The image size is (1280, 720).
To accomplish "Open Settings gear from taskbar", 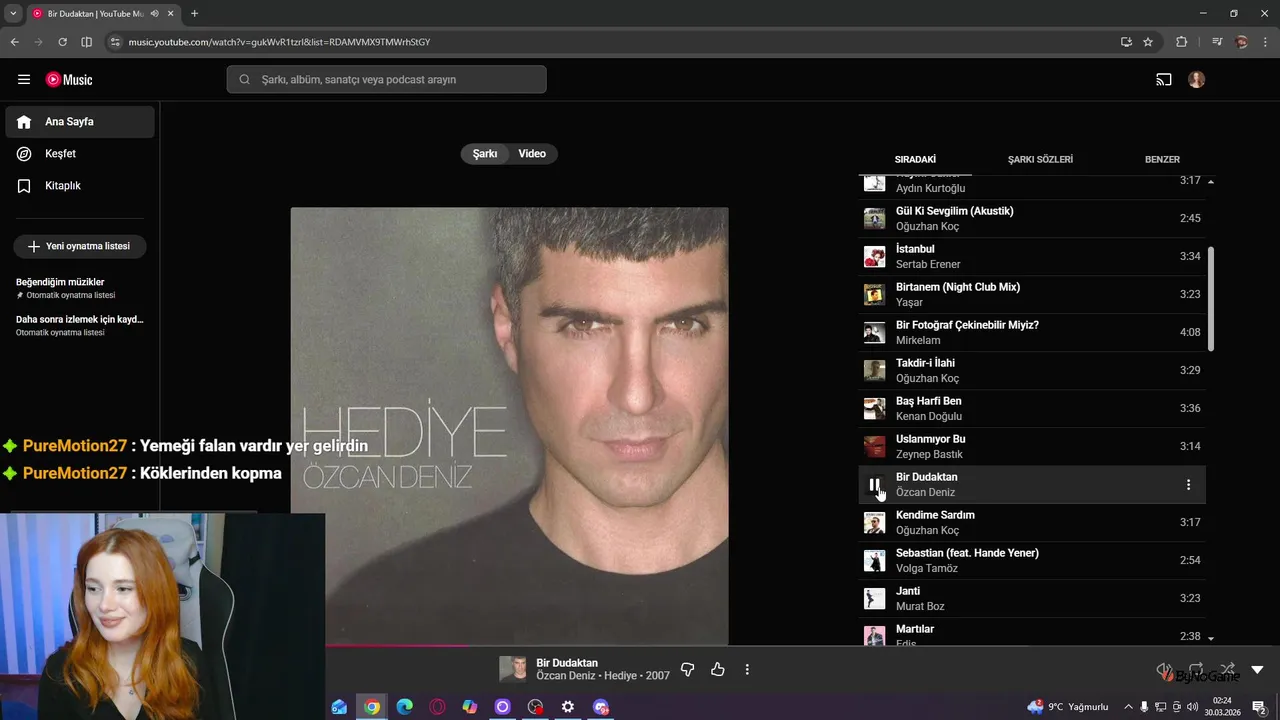I will [568, 707].
